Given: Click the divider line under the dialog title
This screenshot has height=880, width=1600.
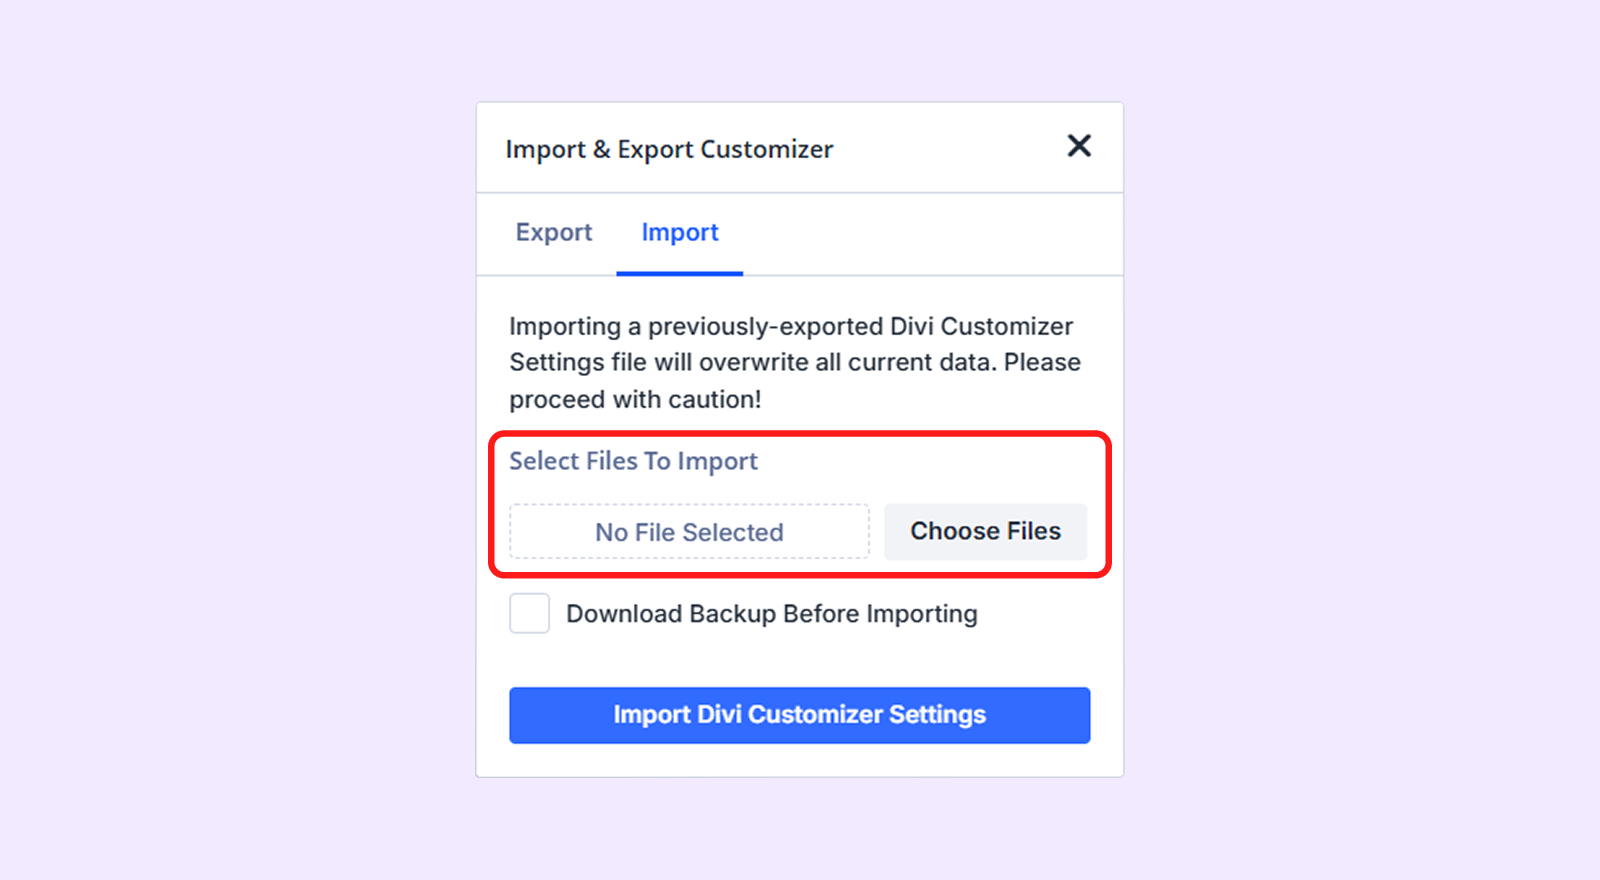Looking at the screenshot, I should 799,192.
